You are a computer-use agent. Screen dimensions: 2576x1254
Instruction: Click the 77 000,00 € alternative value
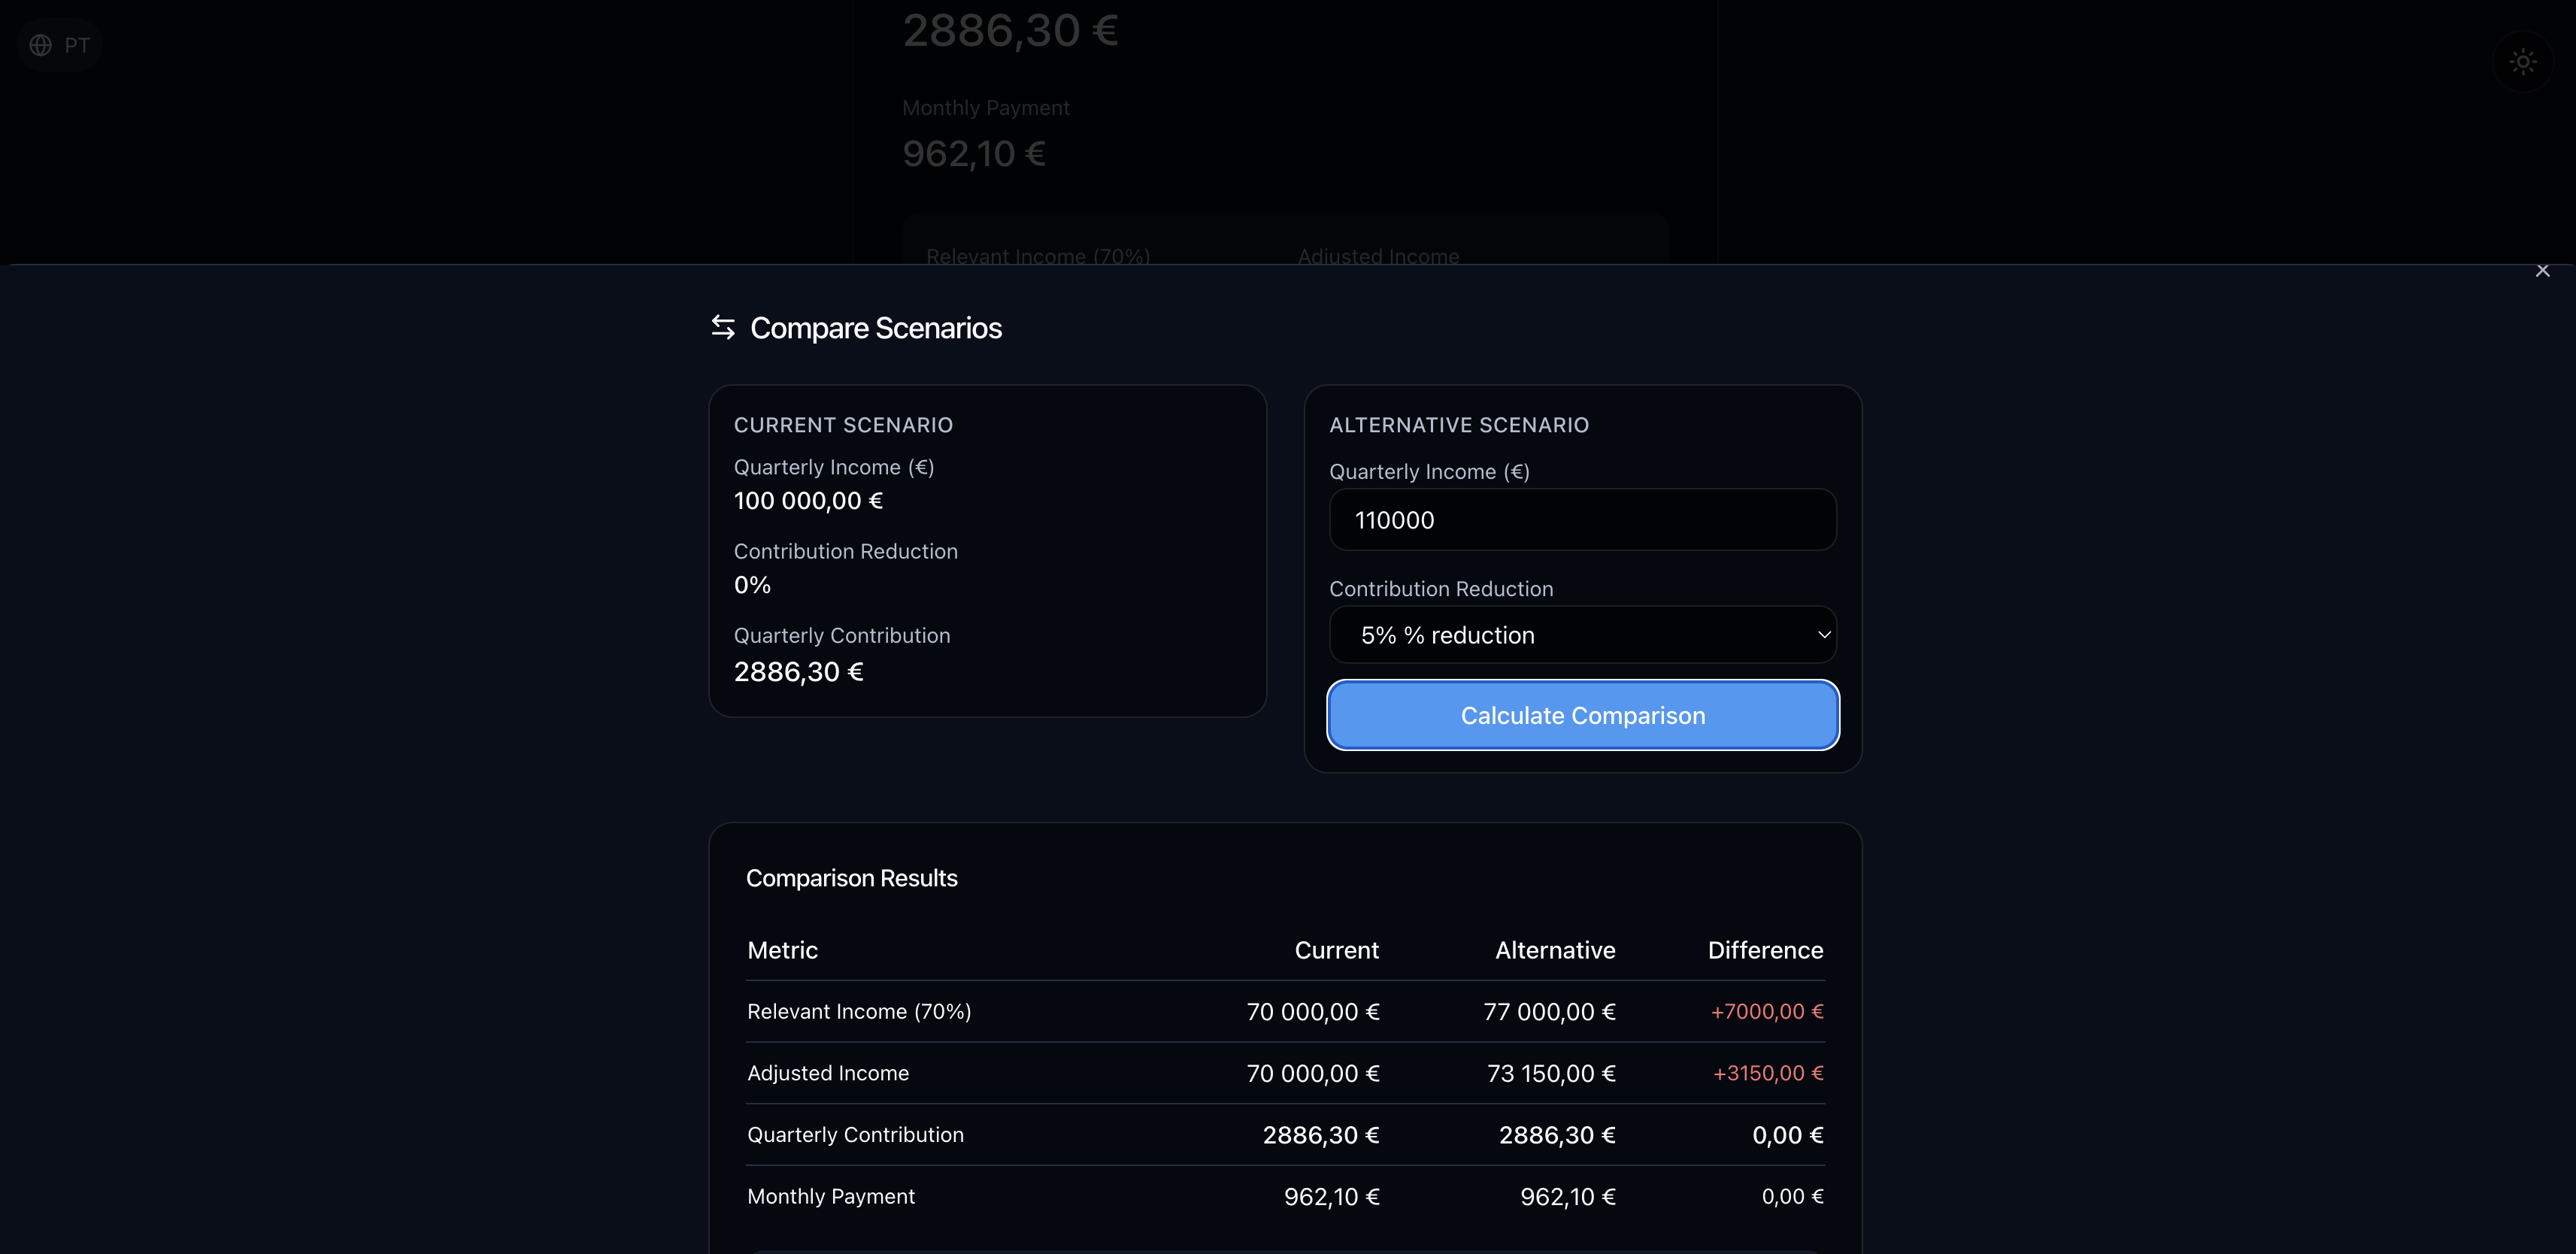click(1549, 1012)
